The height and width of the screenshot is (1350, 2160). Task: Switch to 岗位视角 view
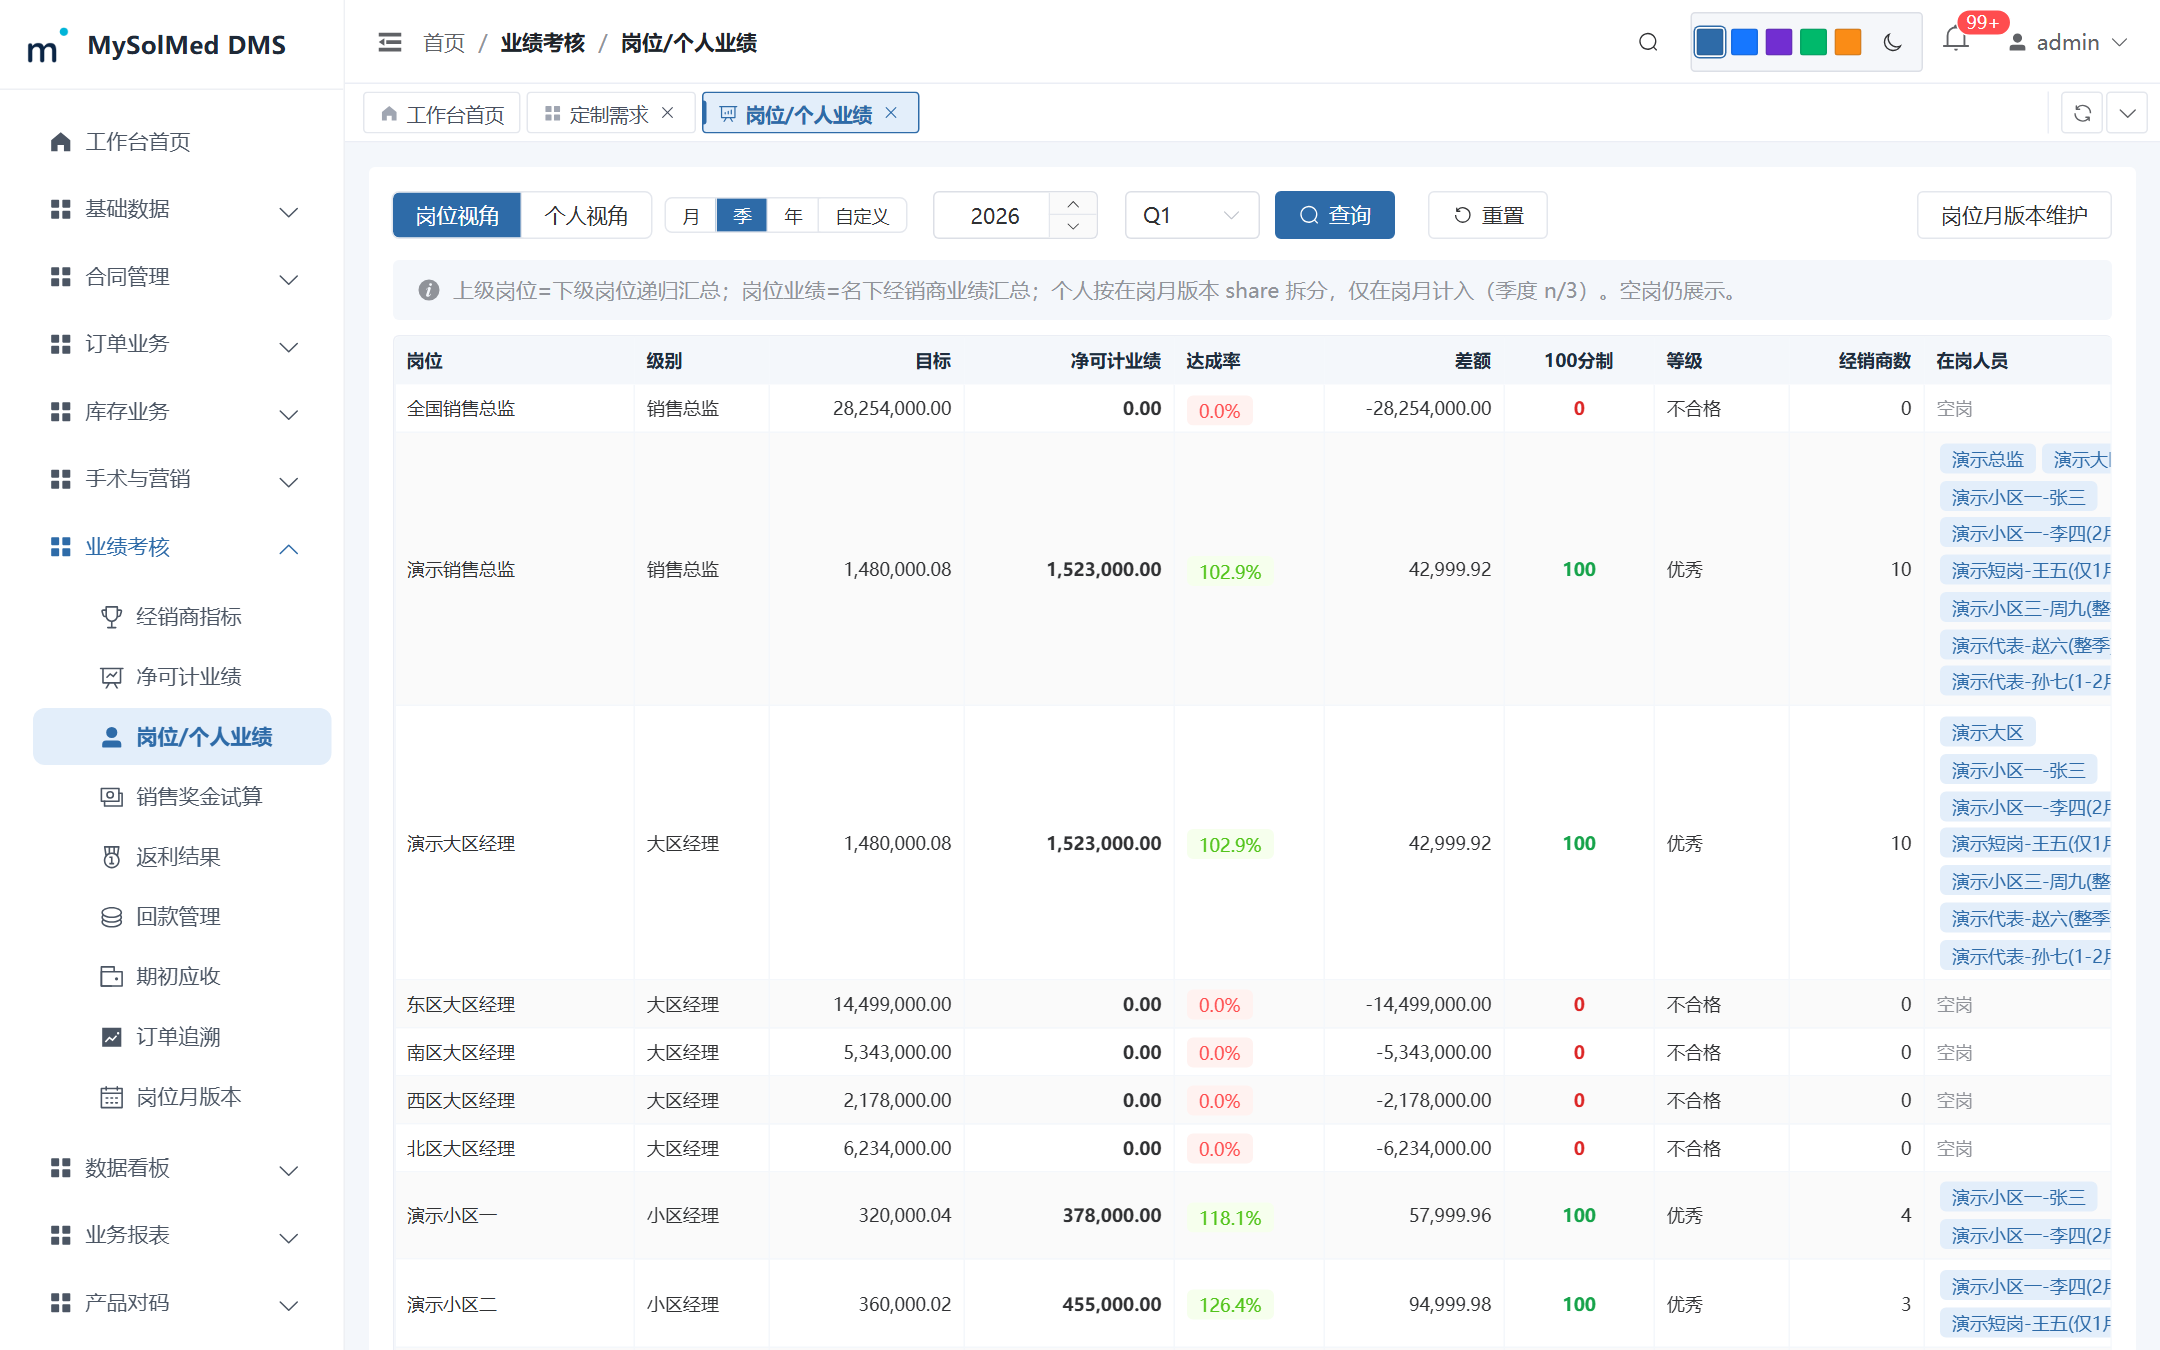[457, 215]
